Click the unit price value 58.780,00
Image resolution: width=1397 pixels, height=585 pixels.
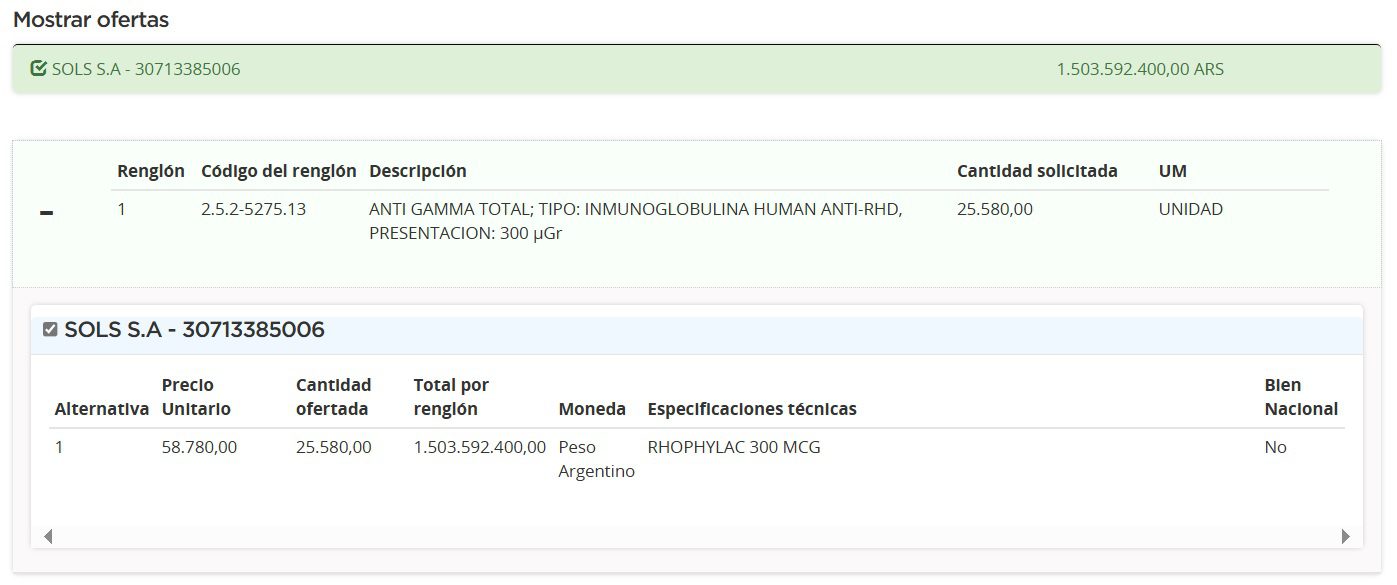[199, 447]
